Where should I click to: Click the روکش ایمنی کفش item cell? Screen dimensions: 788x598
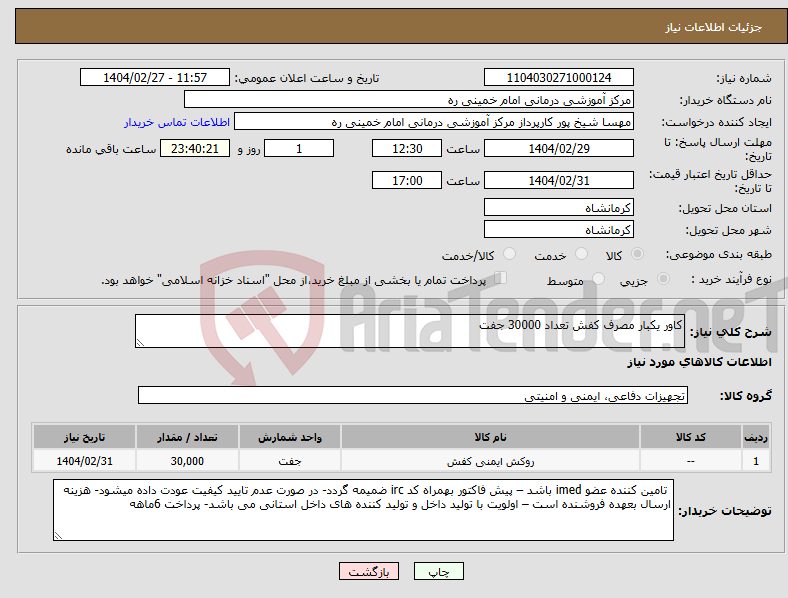coord(490,461)
